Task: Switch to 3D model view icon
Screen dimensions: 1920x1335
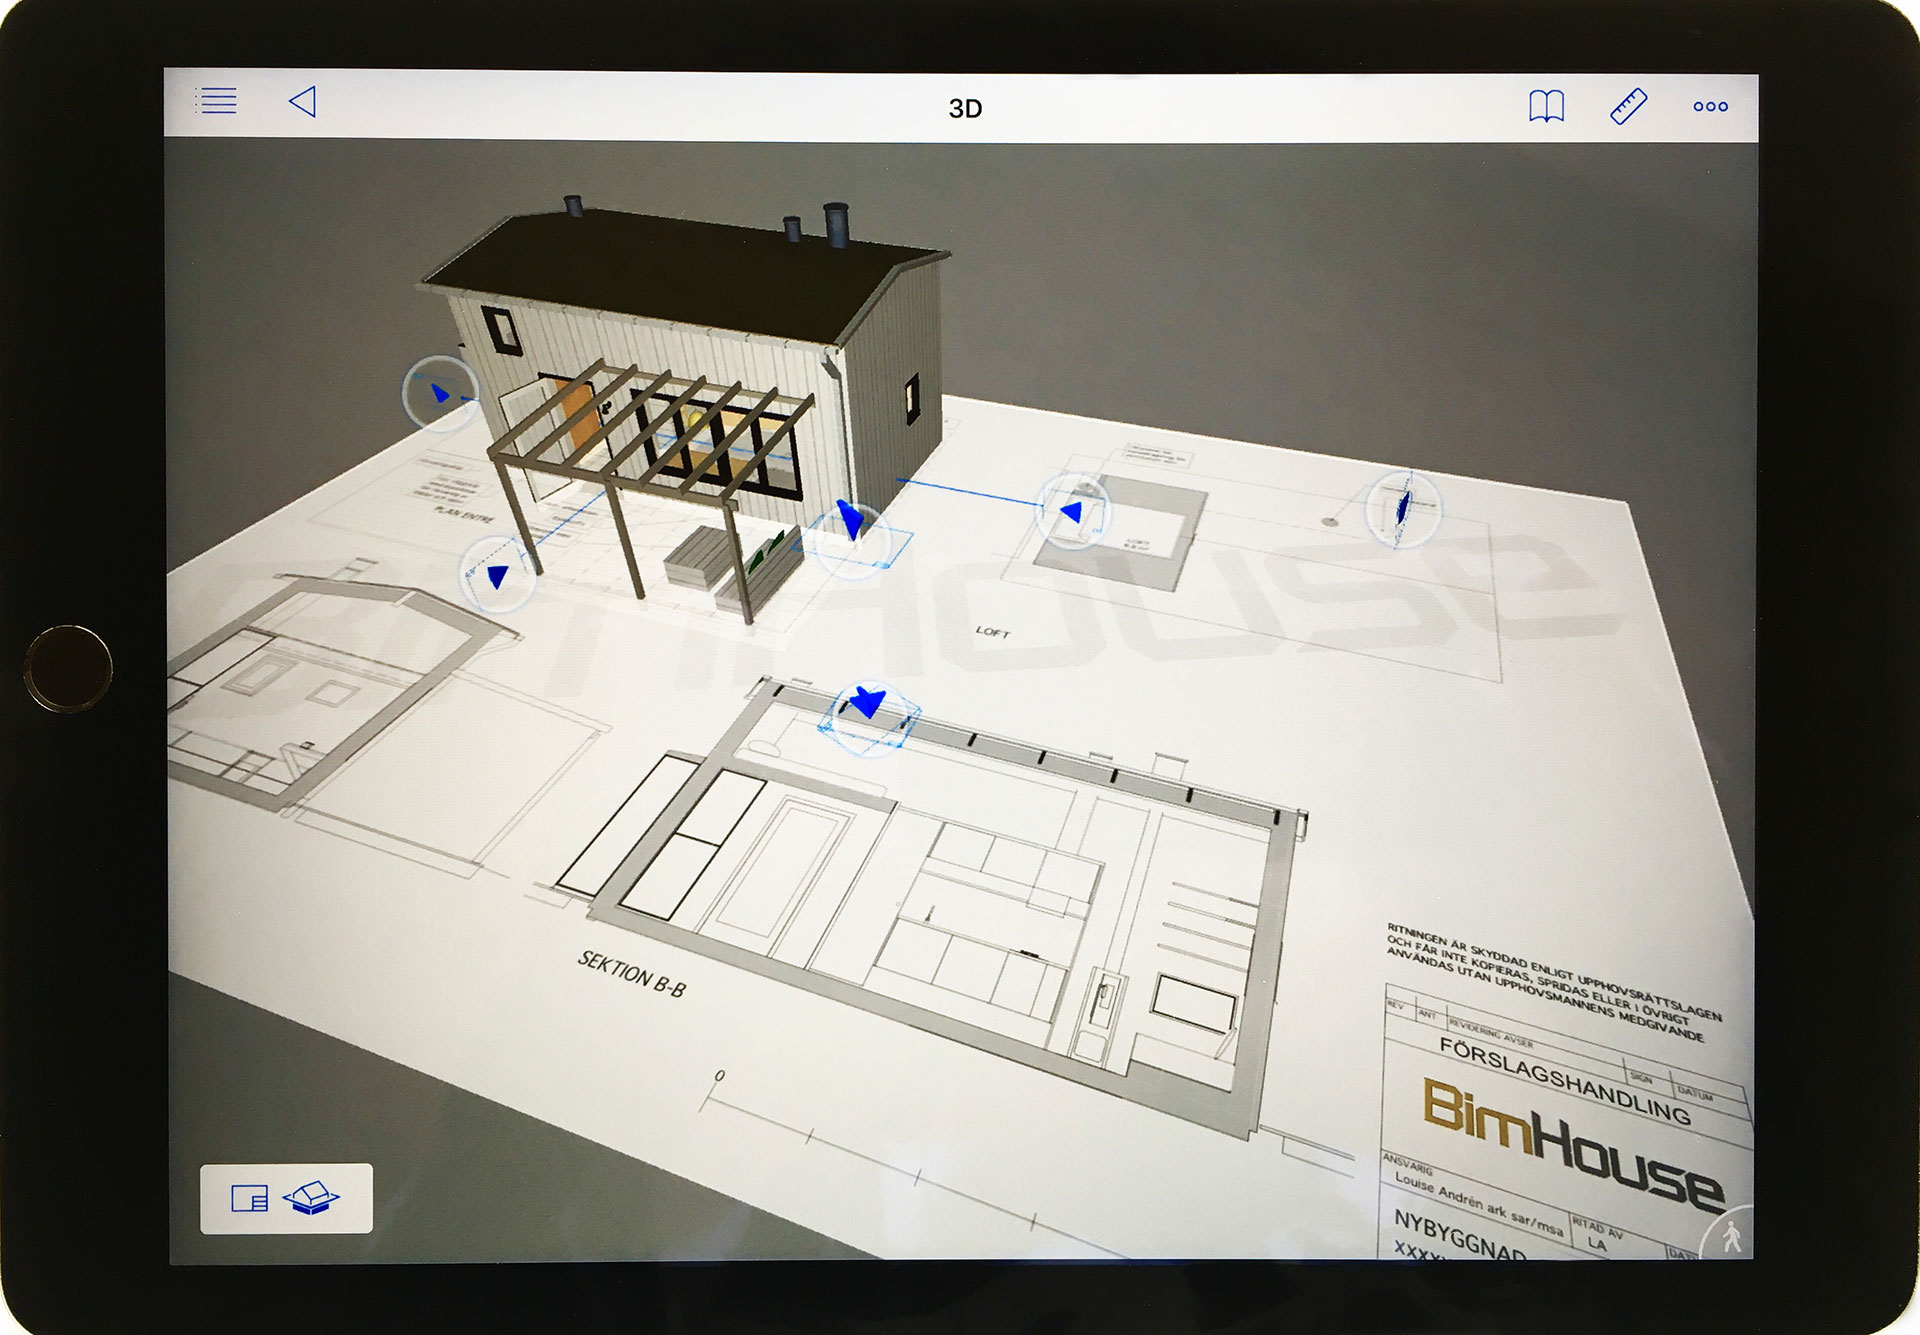Action: point(311,1198)
